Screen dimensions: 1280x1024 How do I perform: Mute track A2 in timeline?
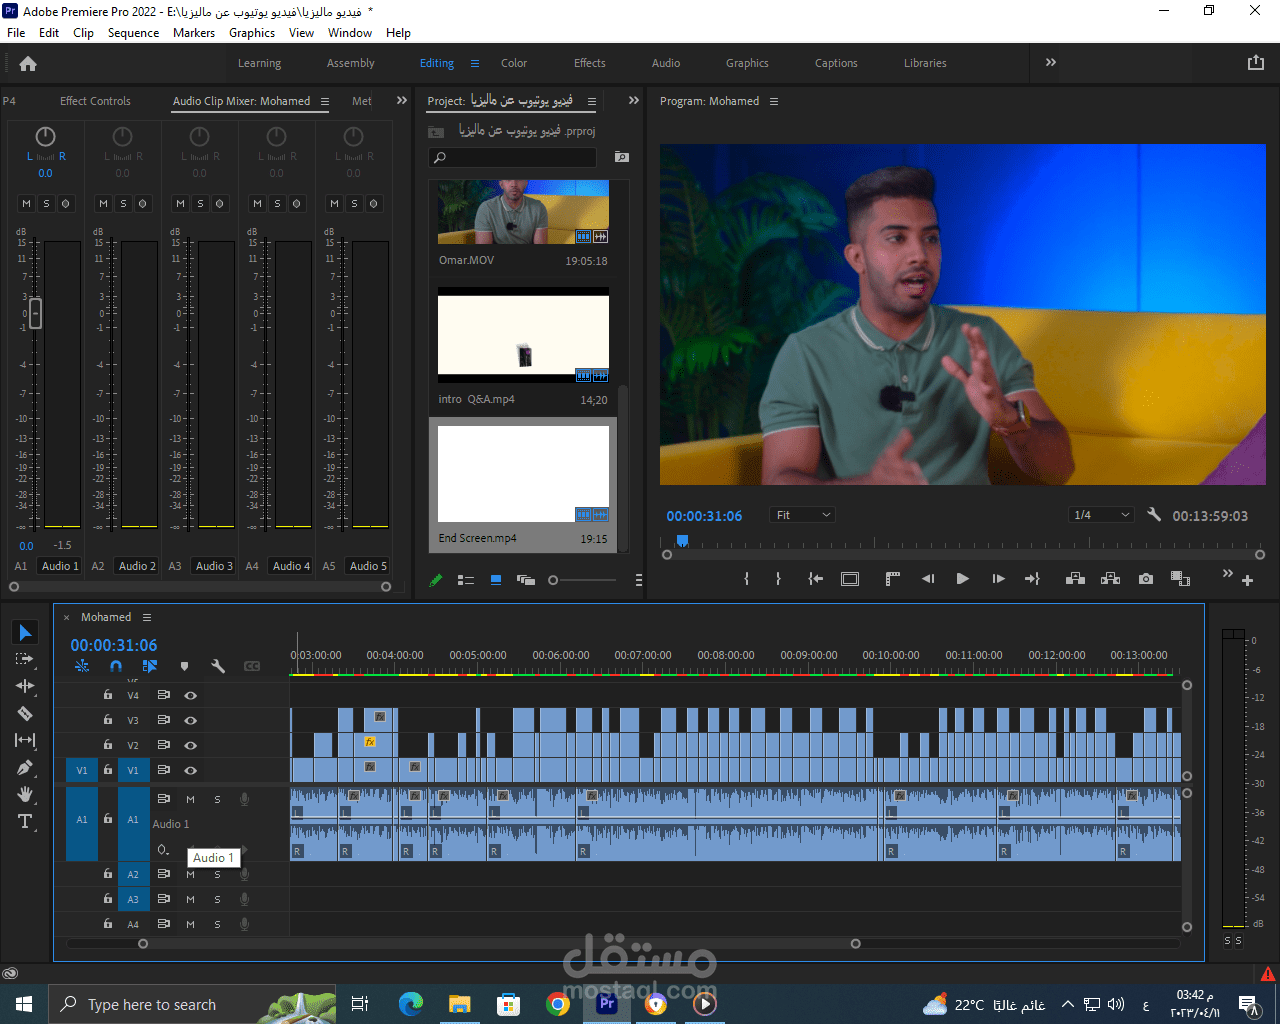[x=190, y=874]
